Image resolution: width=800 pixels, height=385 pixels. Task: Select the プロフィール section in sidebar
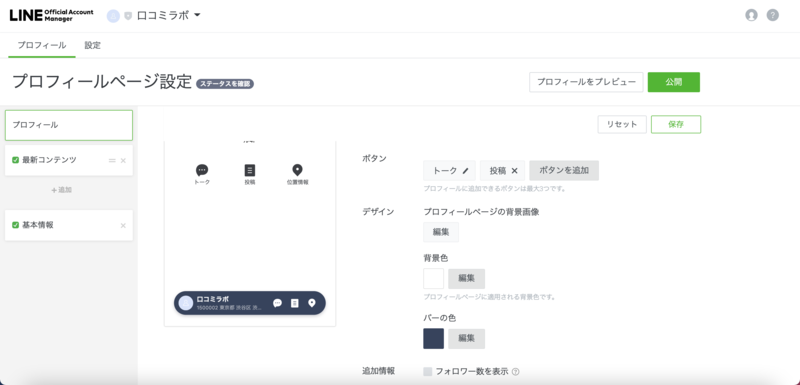tap(69, 125)
